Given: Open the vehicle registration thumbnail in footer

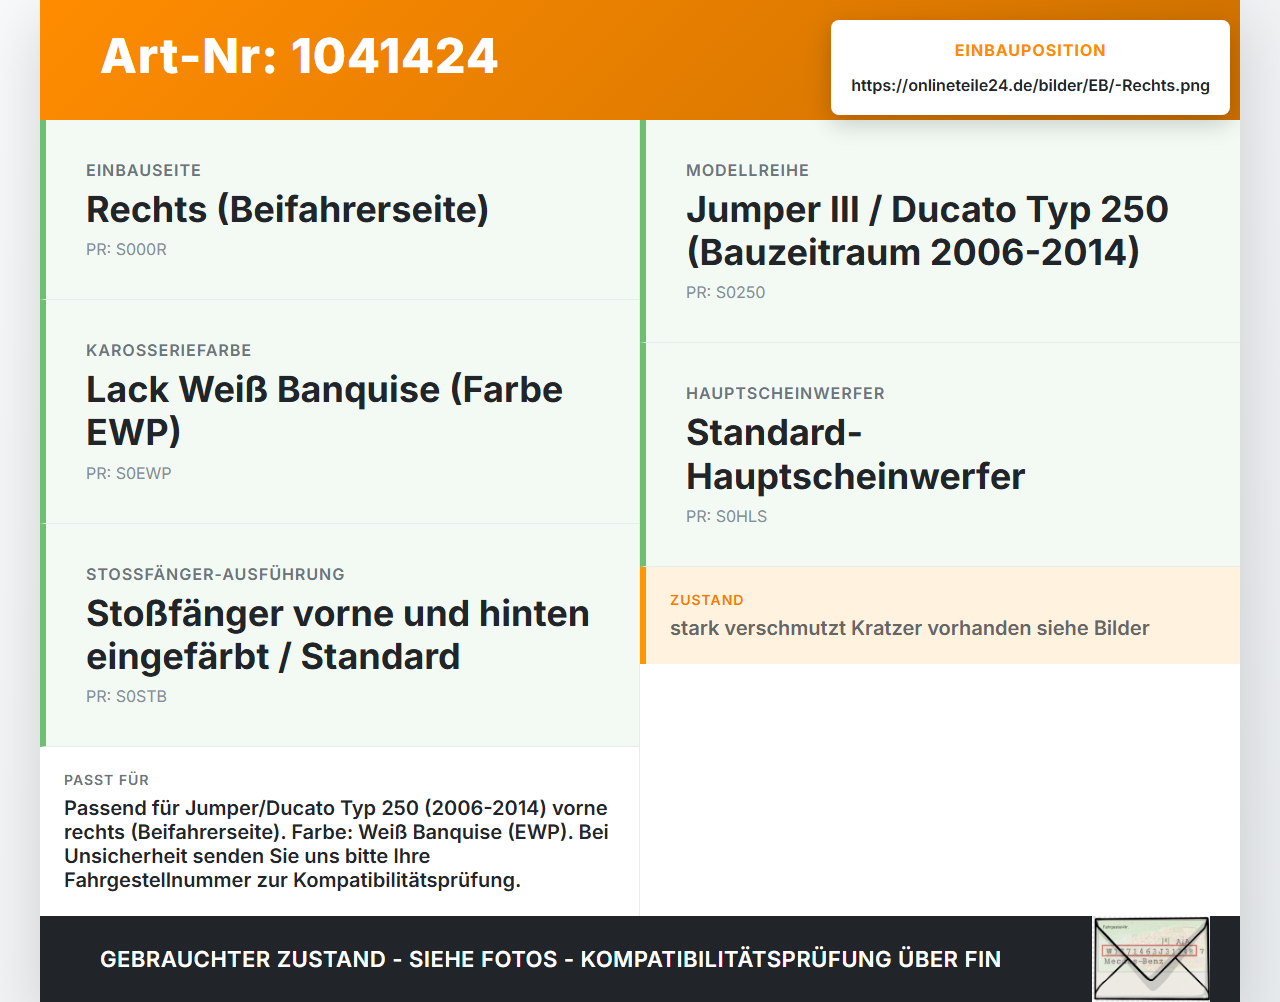Looking at the screenshot, I should tap(1151, 958).
